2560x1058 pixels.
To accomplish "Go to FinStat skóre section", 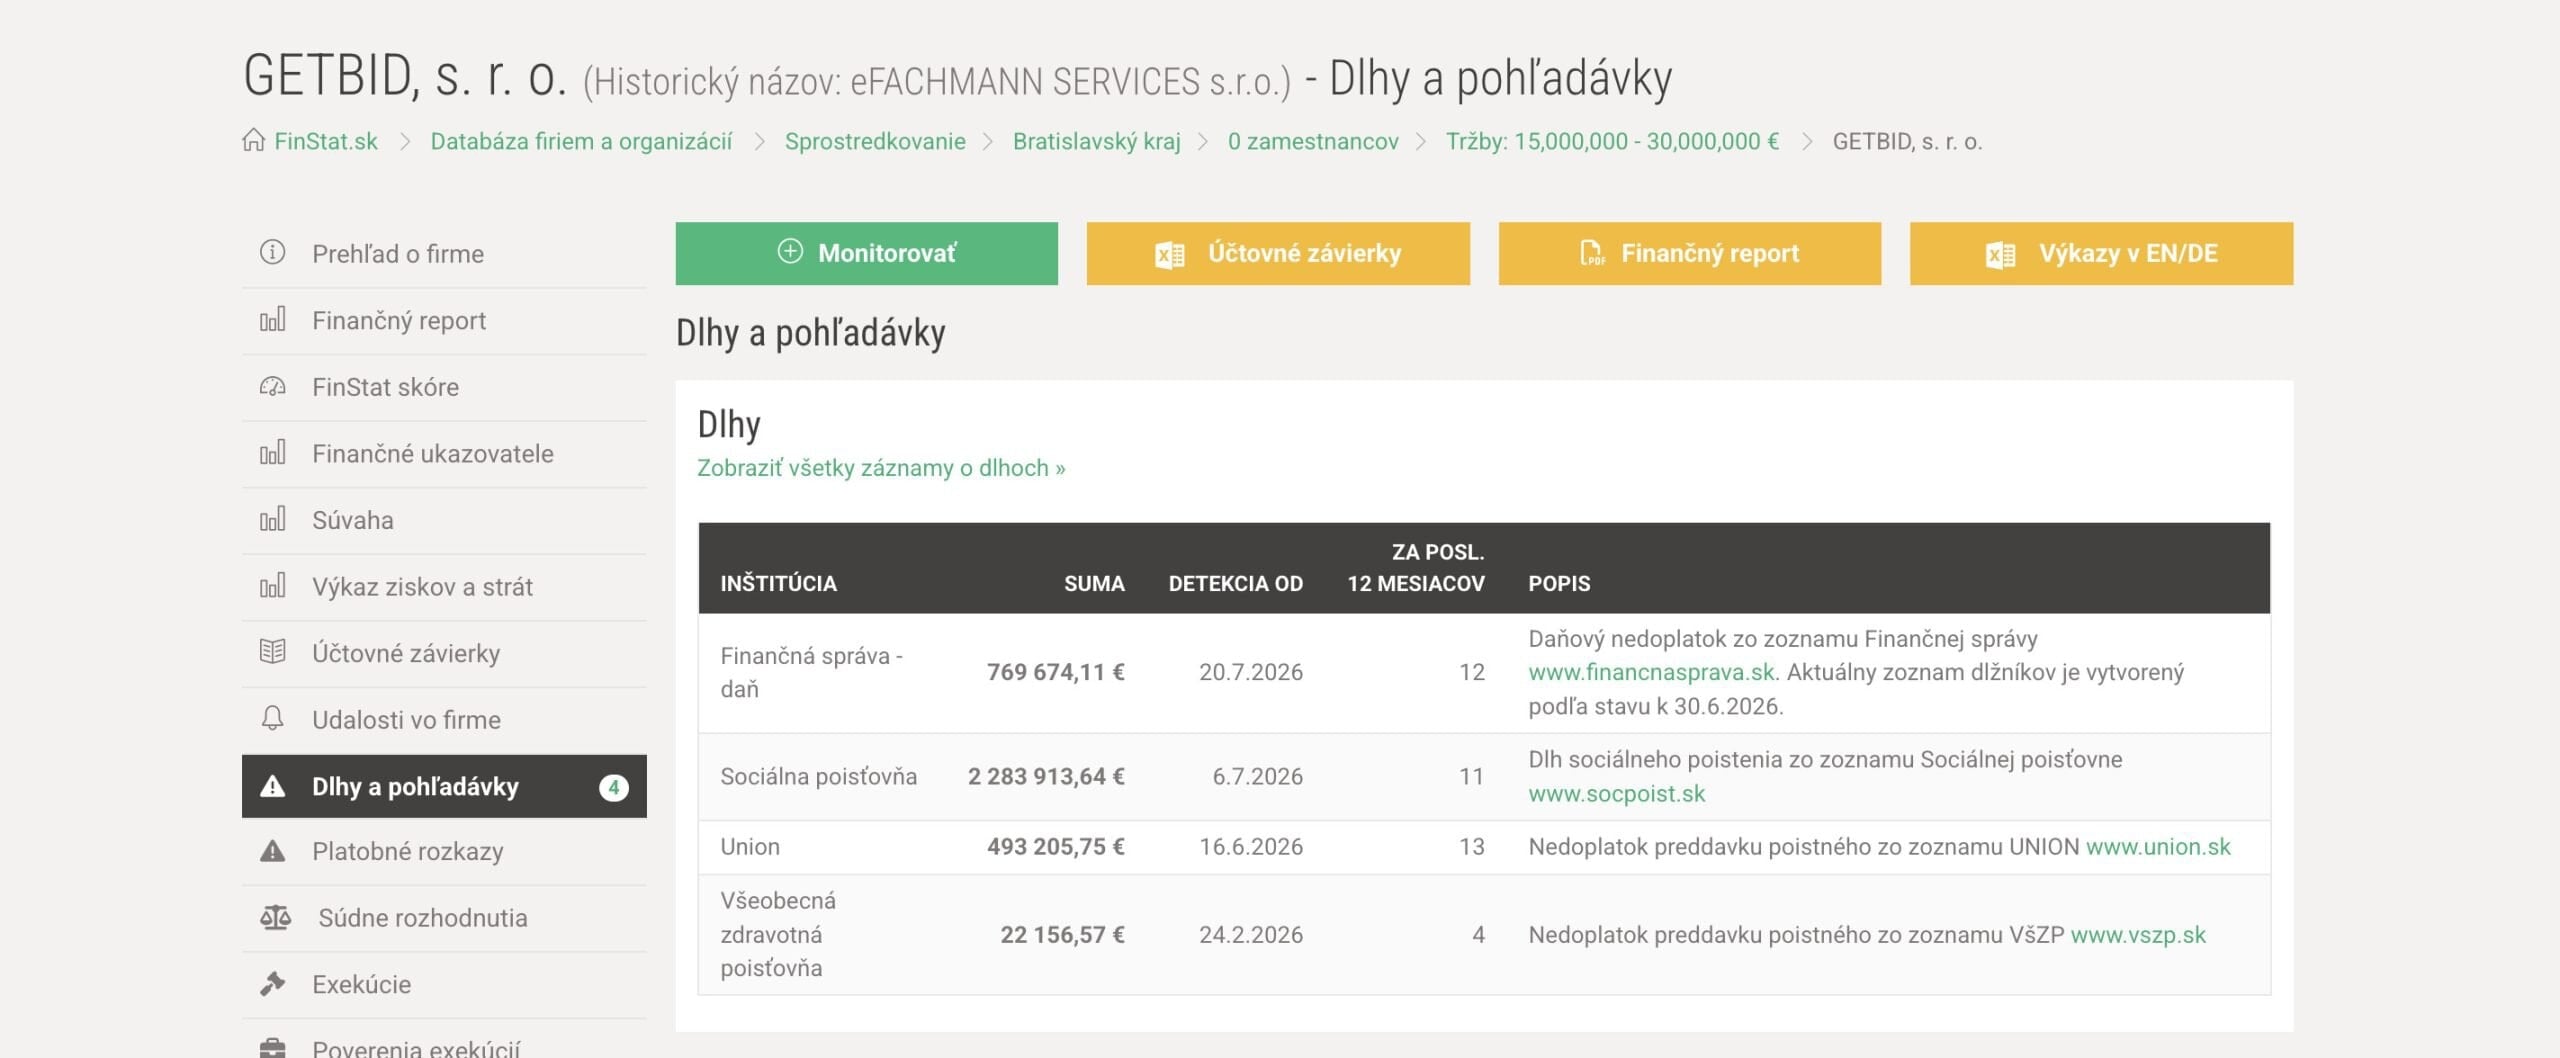I will 444,387.
